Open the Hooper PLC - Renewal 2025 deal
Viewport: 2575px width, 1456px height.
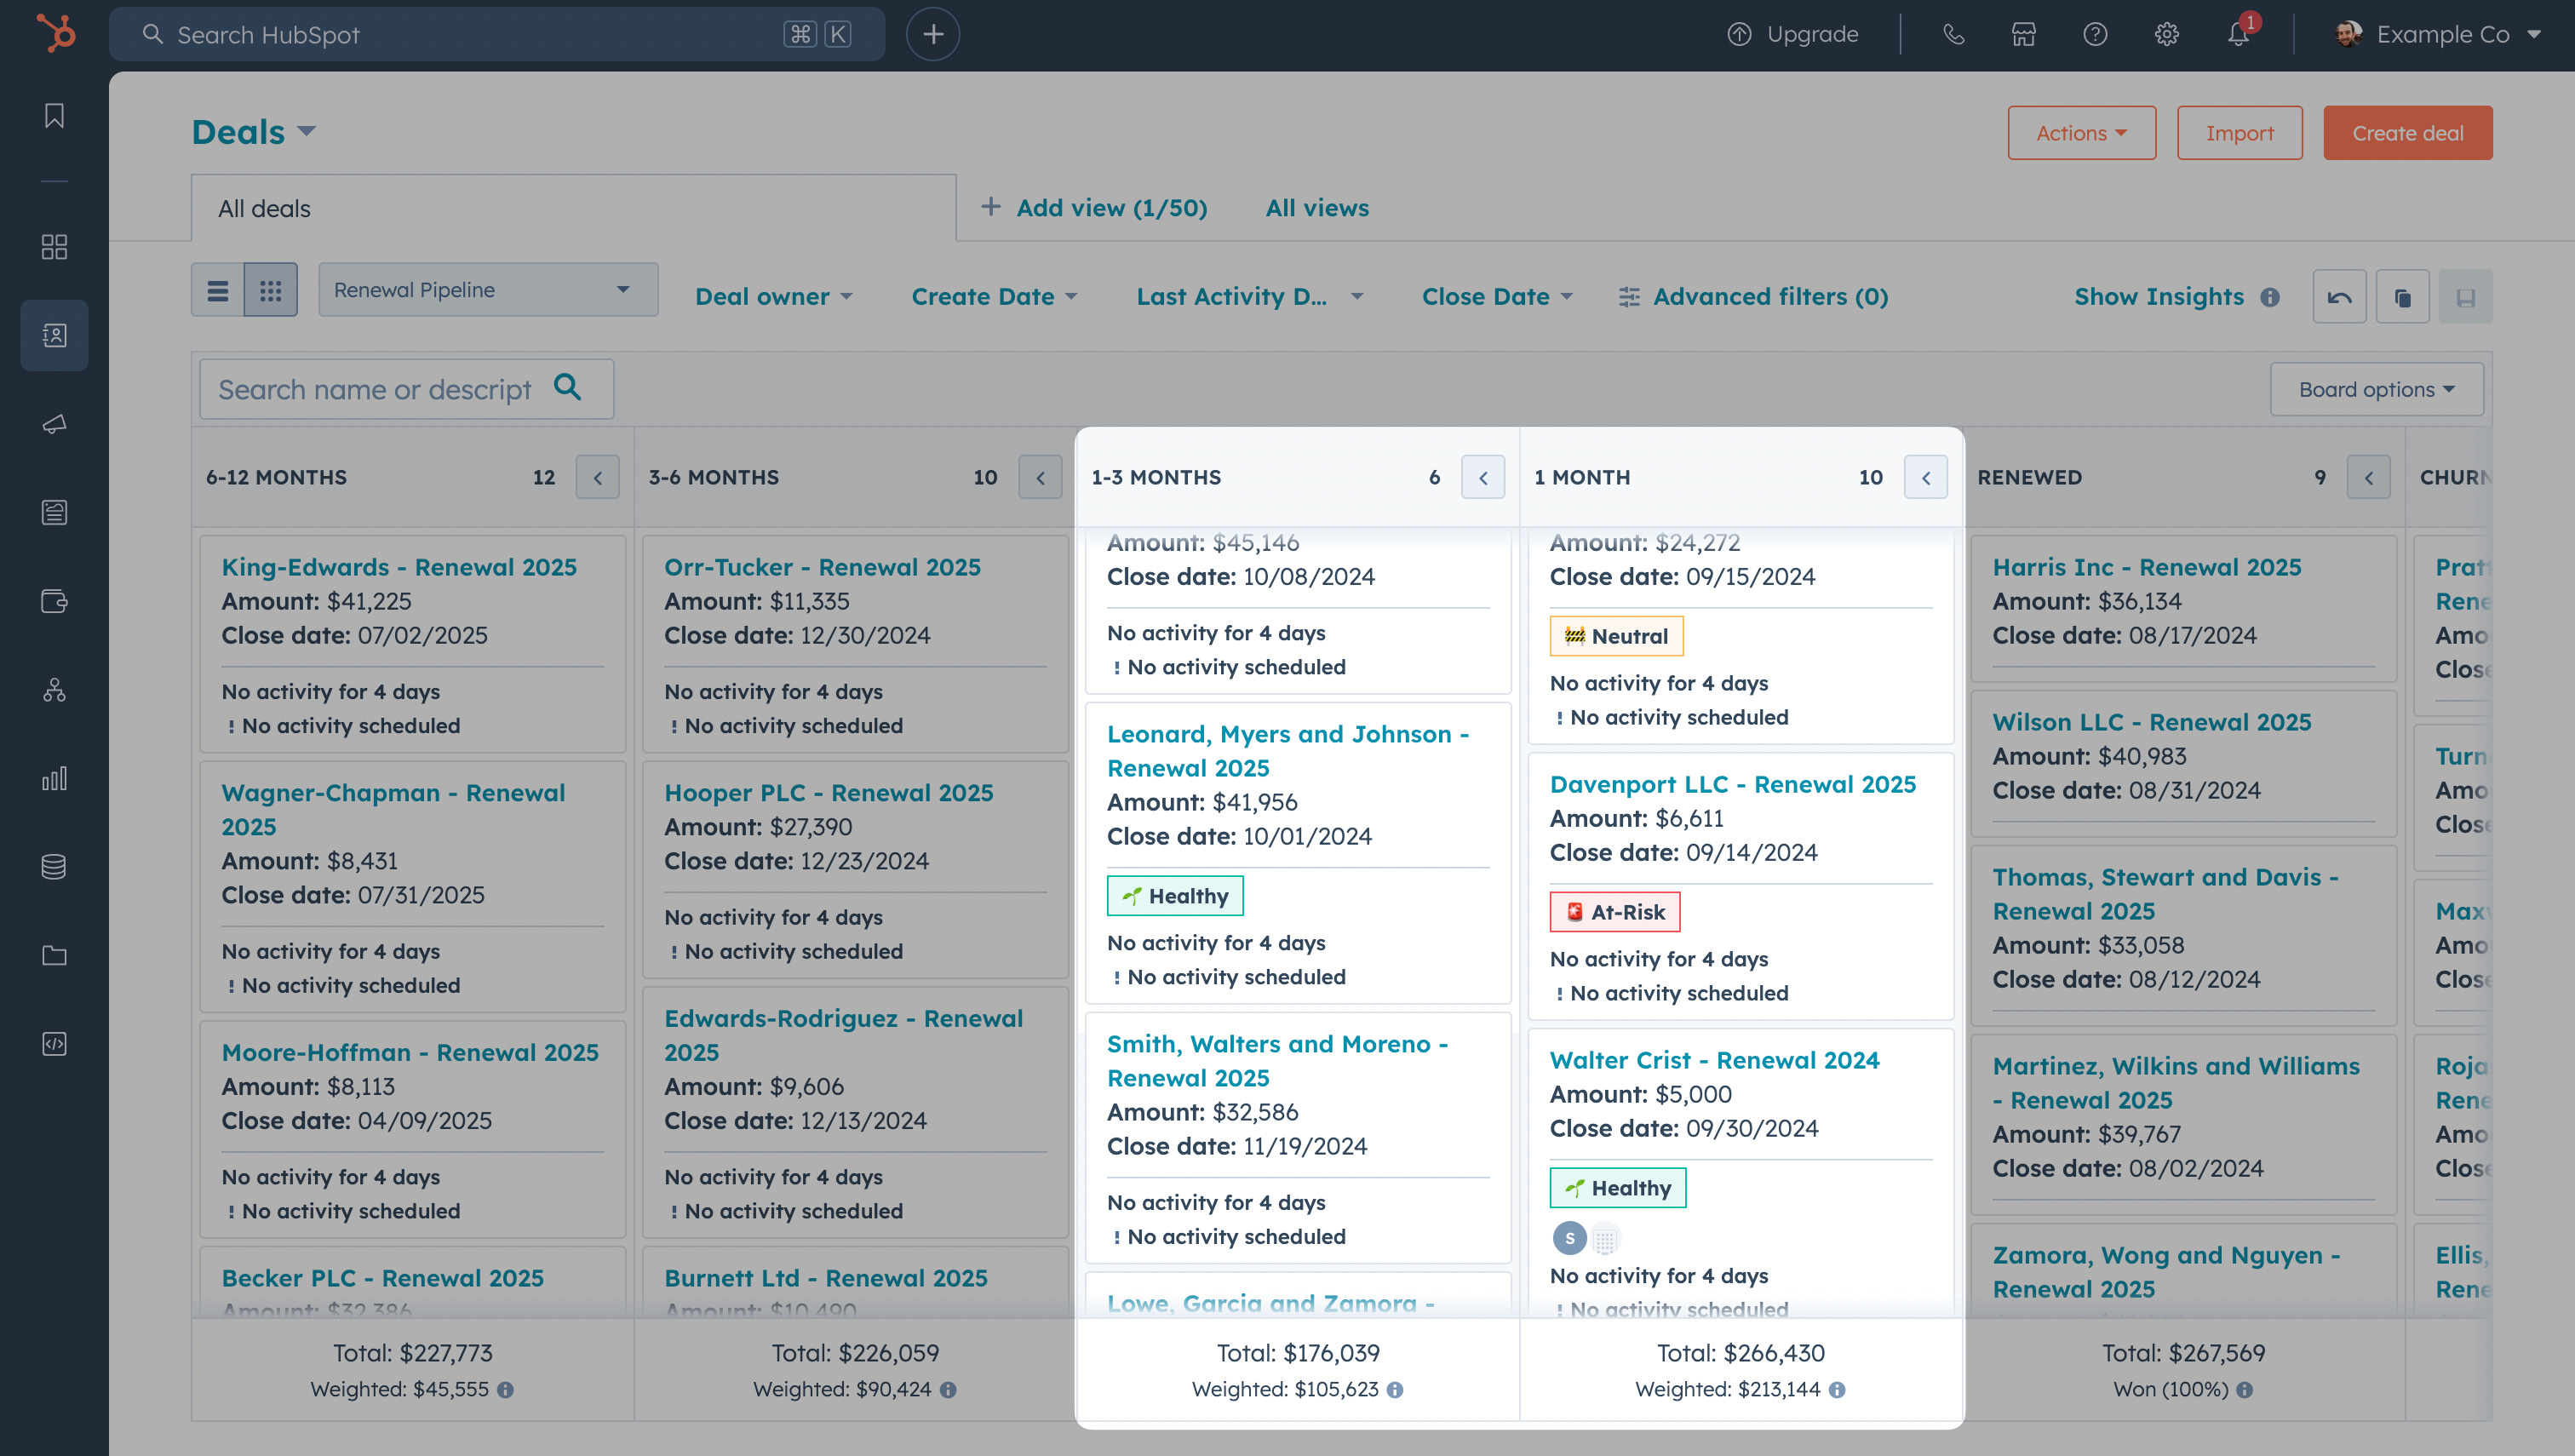pyautogui.click(x=828, y=793)
